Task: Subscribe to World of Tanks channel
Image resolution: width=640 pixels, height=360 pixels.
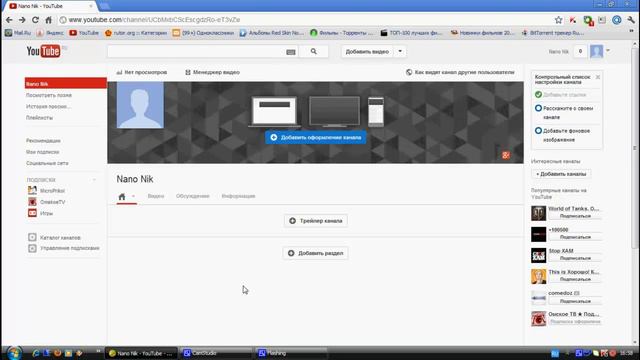Action: 575,216
